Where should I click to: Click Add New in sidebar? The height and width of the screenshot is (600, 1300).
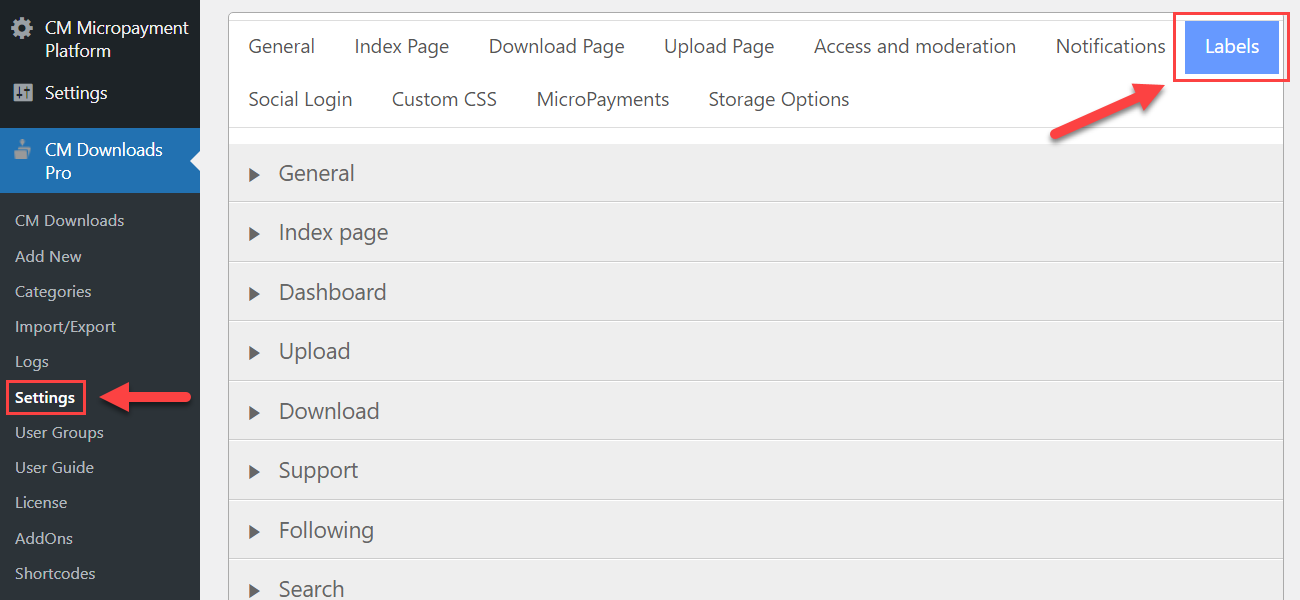48,257
